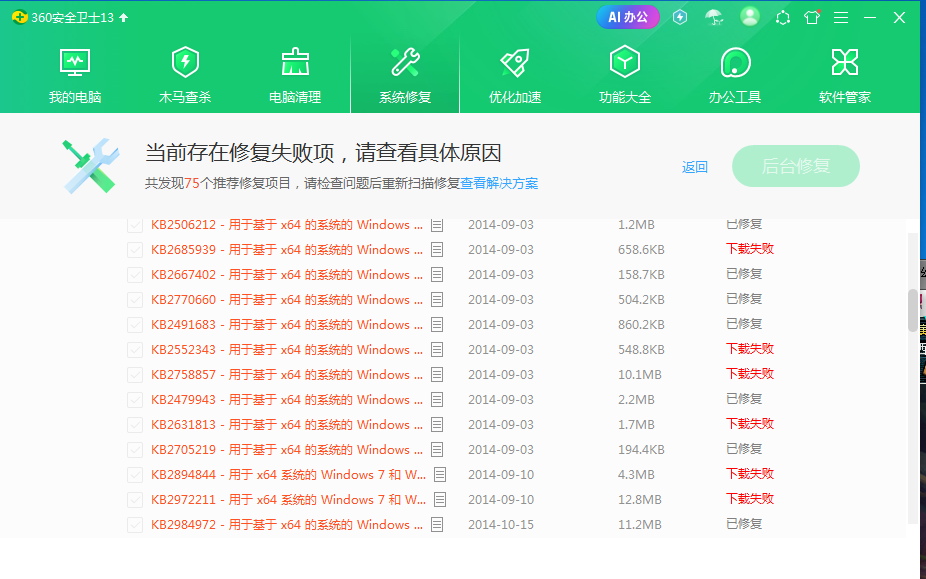Click the 返回 back link

[x=695, y=167]
